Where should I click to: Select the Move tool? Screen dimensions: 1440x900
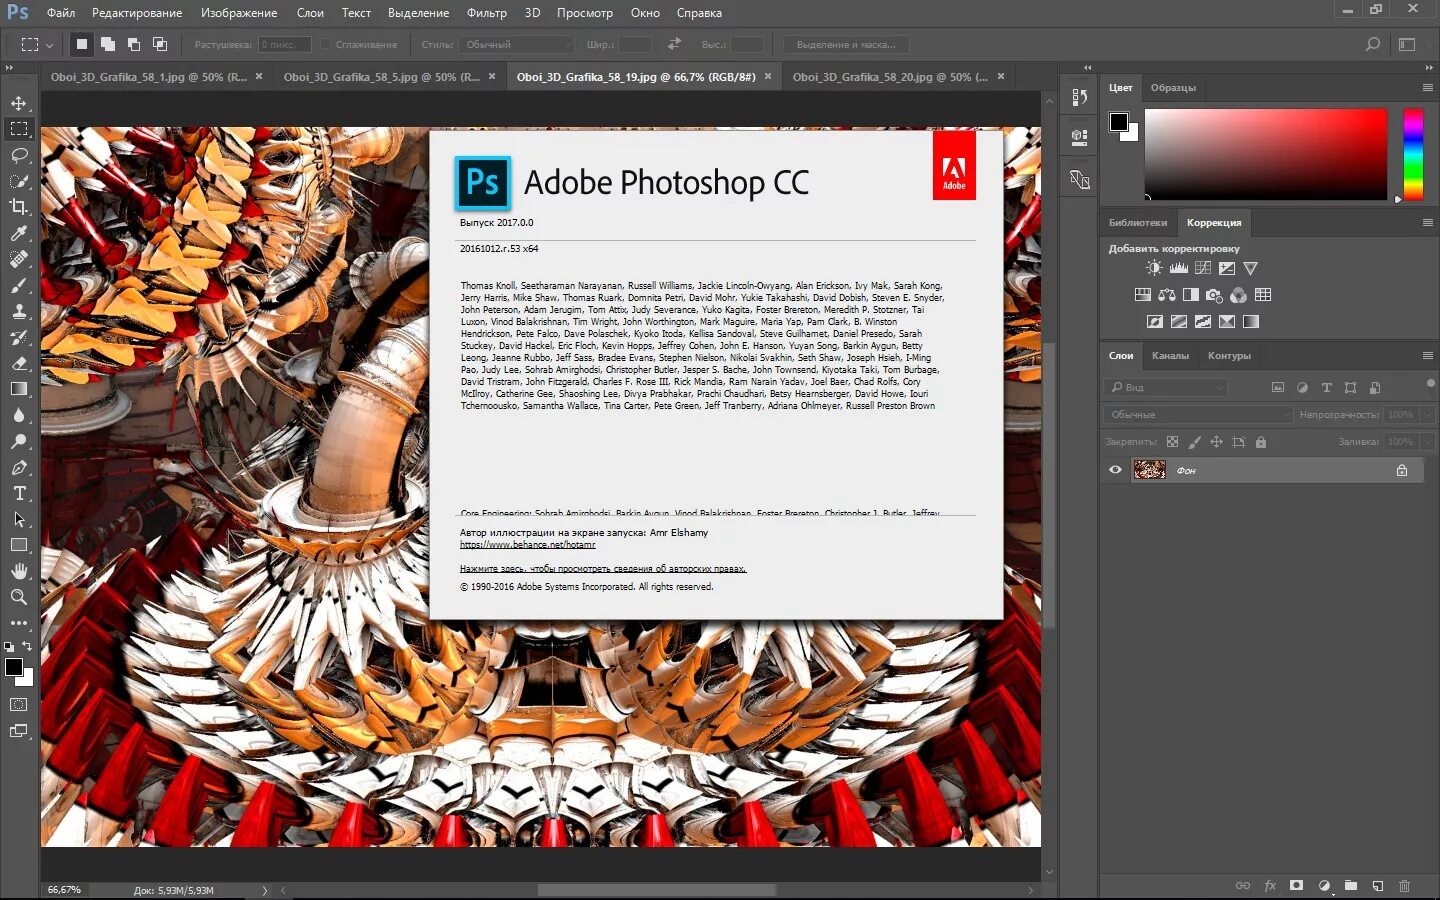19,103
